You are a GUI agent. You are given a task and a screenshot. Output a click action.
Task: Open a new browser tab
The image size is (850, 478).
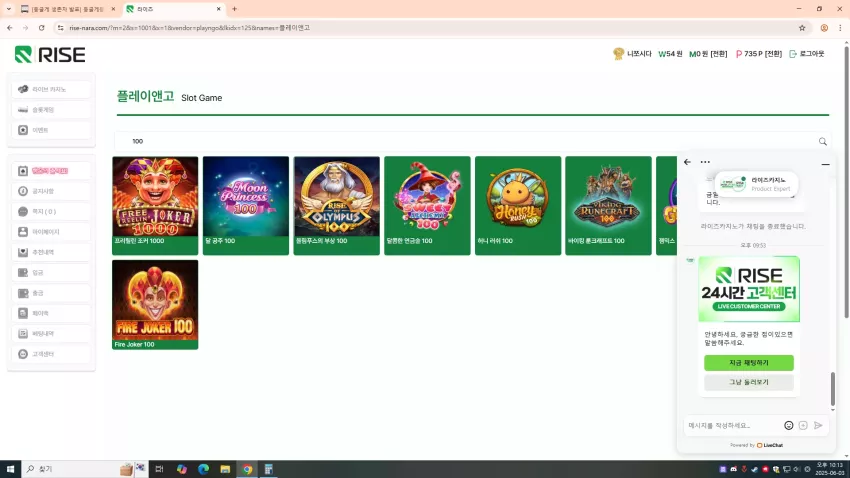[x=234, y=9]
